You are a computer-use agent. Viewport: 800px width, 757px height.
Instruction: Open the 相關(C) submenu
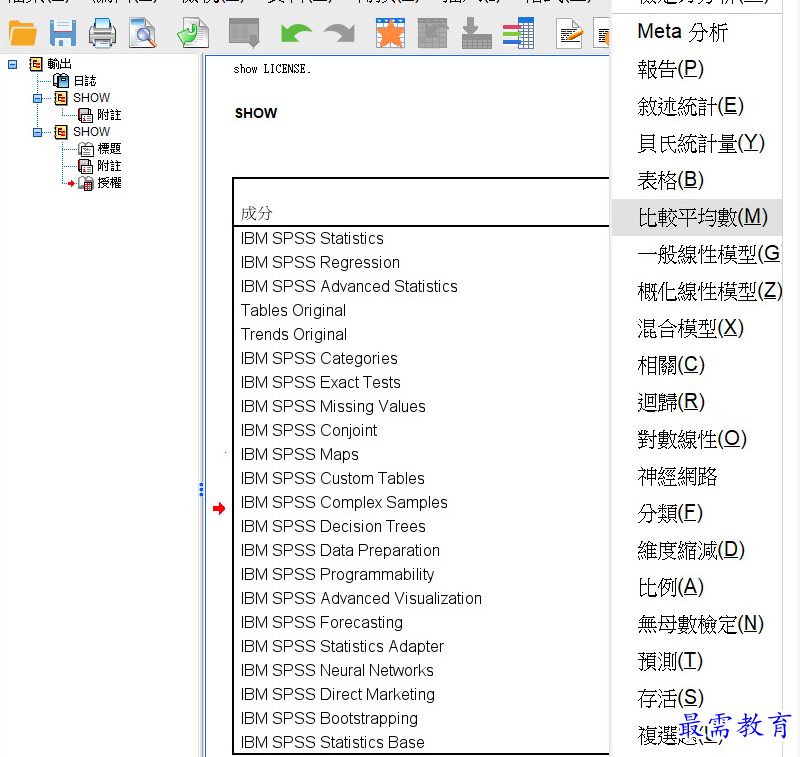click(697, 365)
